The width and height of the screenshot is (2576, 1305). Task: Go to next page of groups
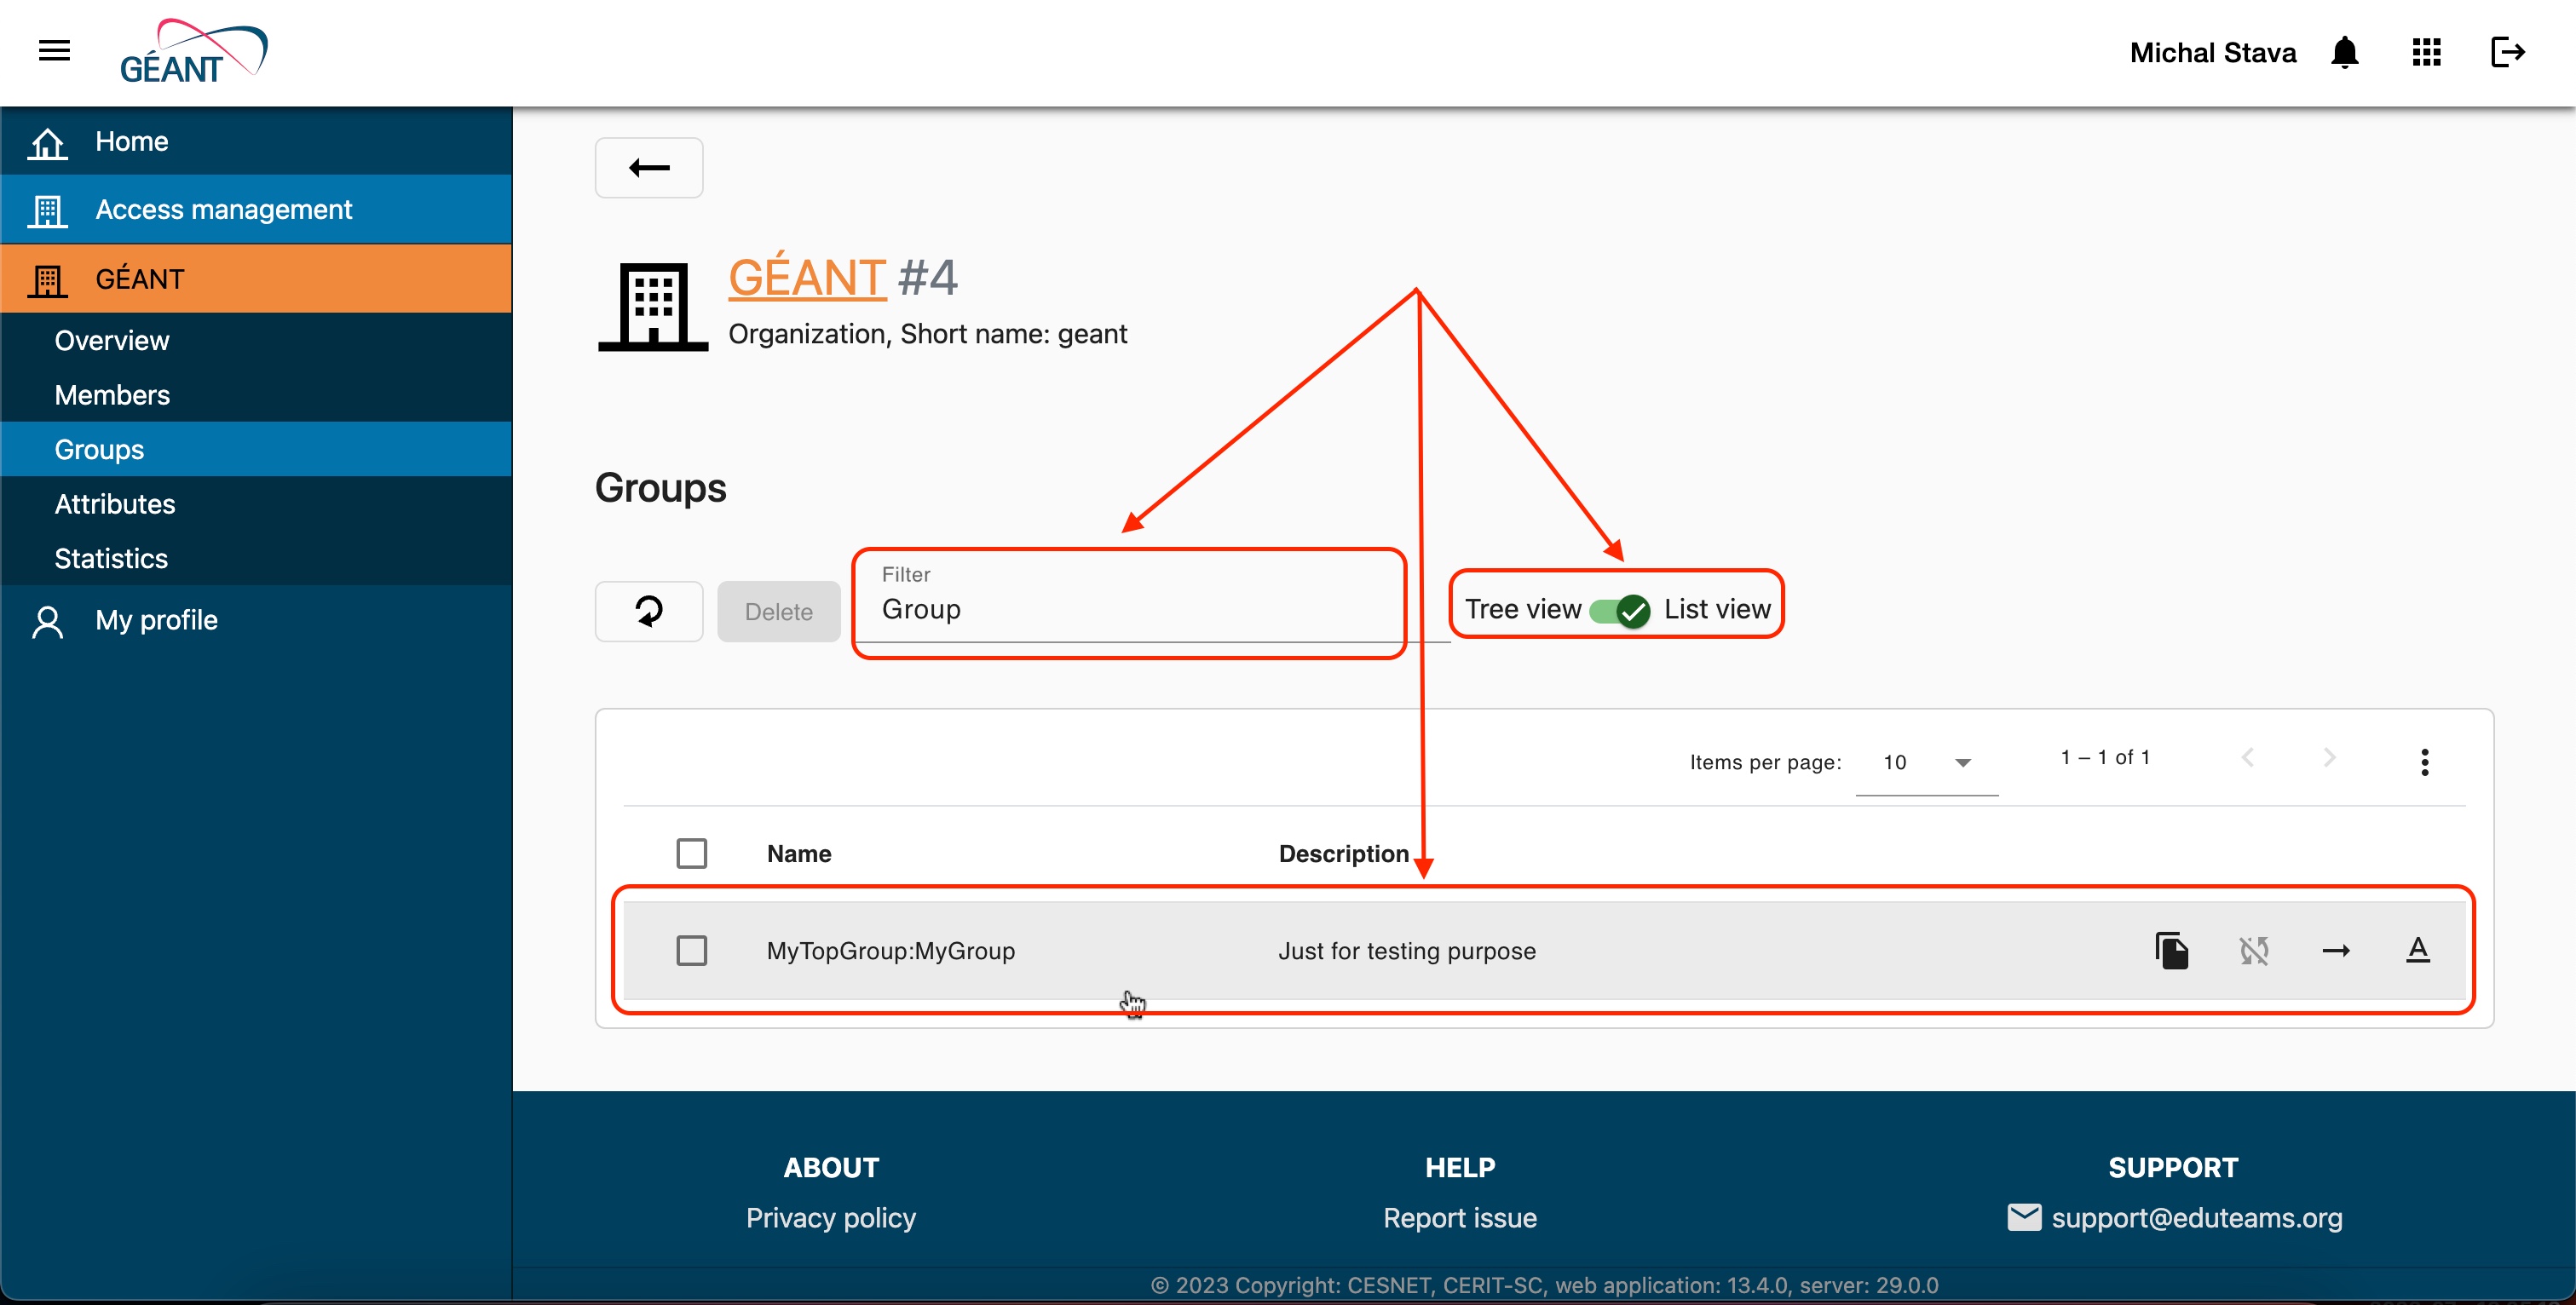[x=2329, y=758]
